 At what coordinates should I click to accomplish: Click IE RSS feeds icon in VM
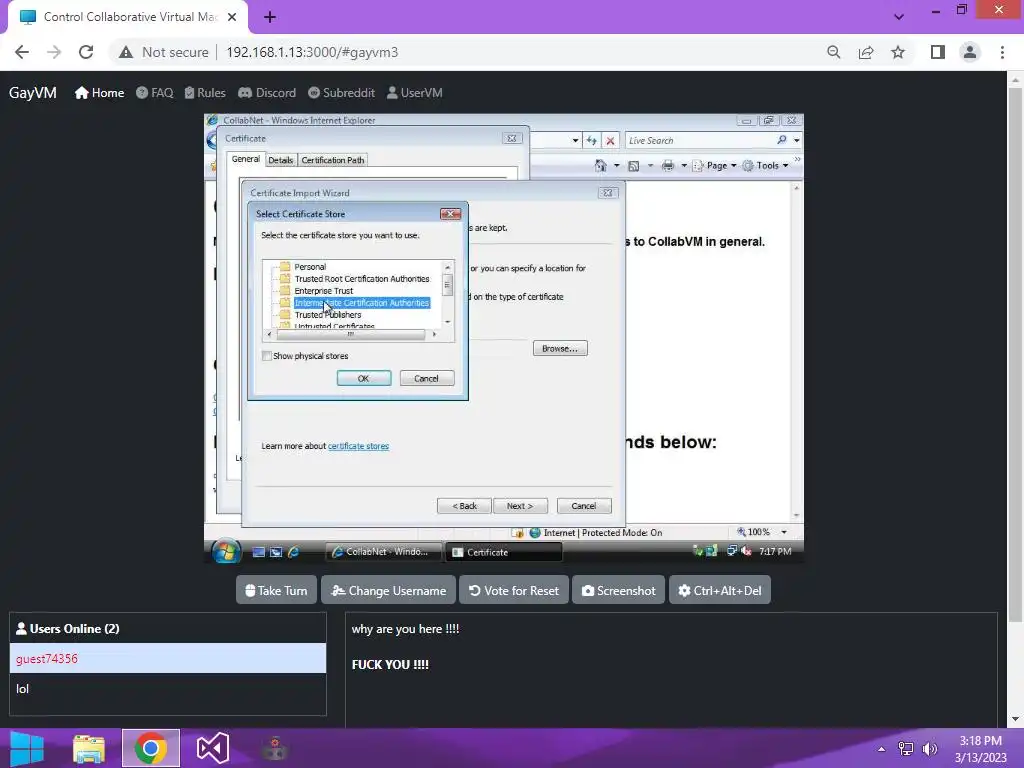point(633,166)
